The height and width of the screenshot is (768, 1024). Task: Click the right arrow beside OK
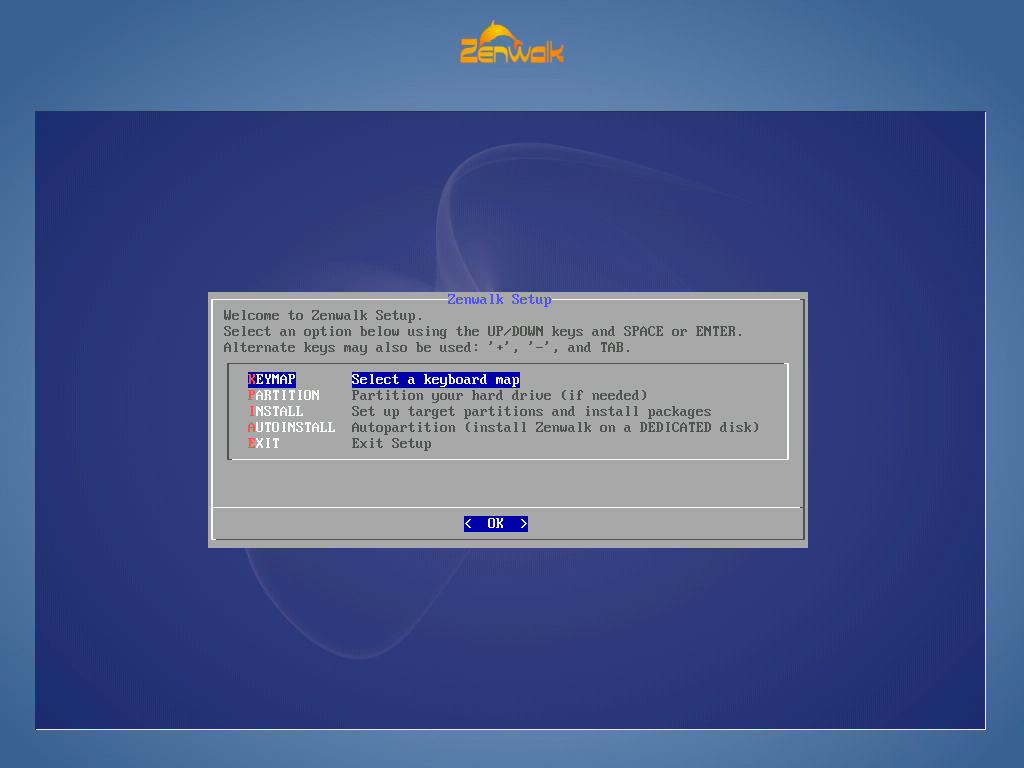click(524, 523)
